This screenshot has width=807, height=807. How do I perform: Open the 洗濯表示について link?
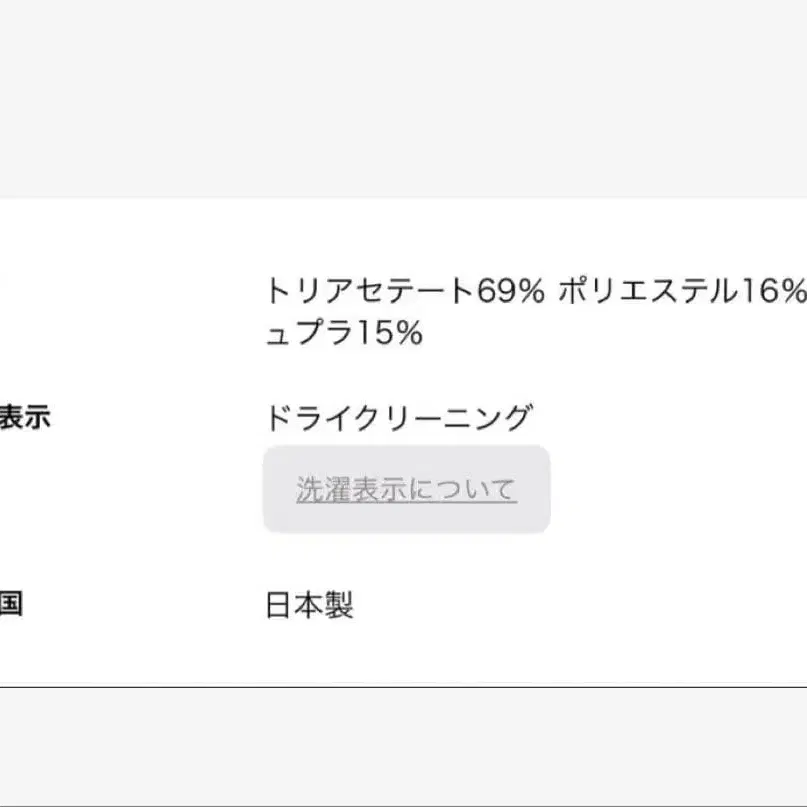(406, 489)
